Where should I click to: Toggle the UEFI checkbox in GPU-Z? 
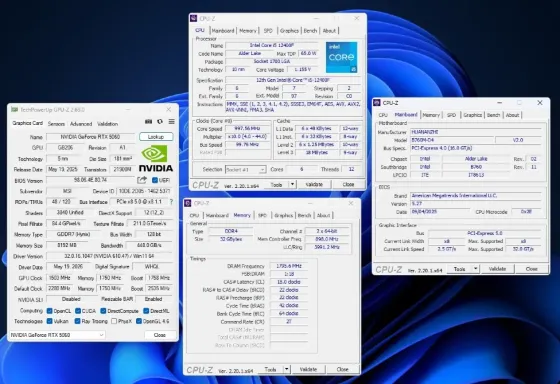(155, 180)
